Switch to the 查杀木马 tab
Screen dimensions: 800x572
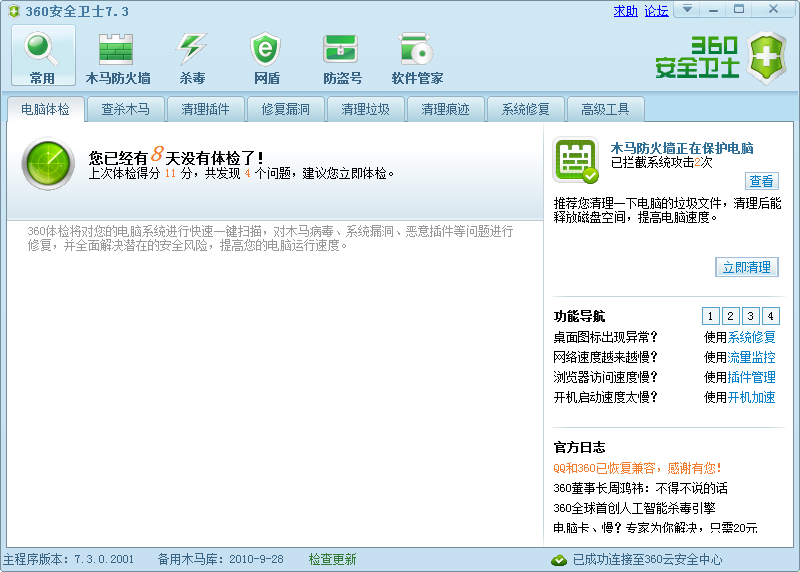(x=126, y=109)
